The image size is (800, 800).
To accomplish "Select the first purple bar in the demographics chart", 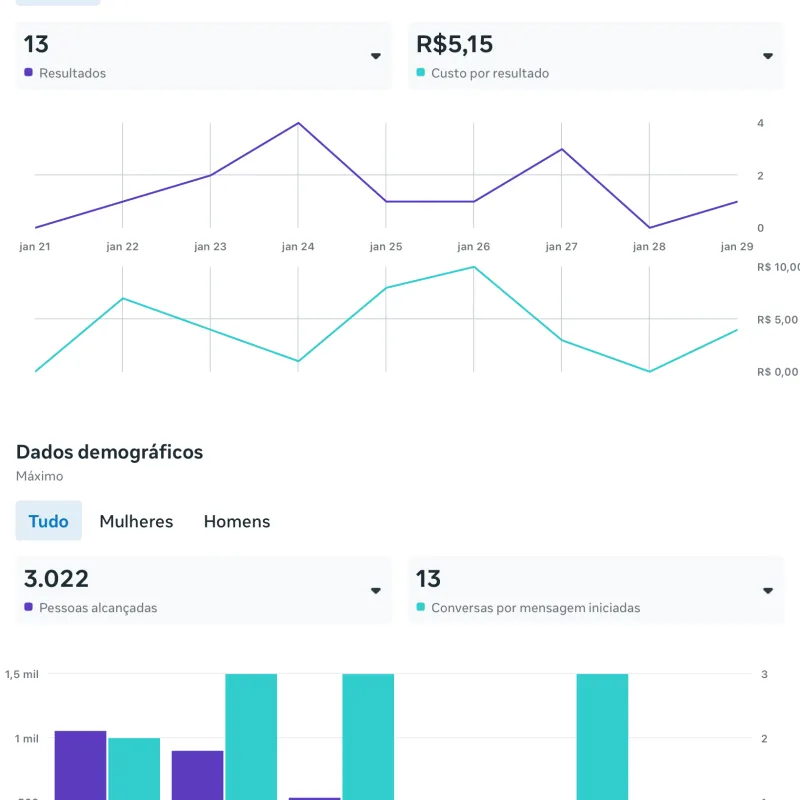I will point(80,765).
